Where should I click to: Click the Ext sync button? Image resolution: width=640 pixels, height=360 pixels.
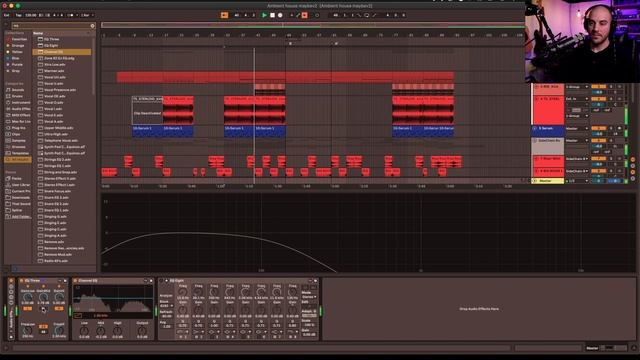click(7, 15)
